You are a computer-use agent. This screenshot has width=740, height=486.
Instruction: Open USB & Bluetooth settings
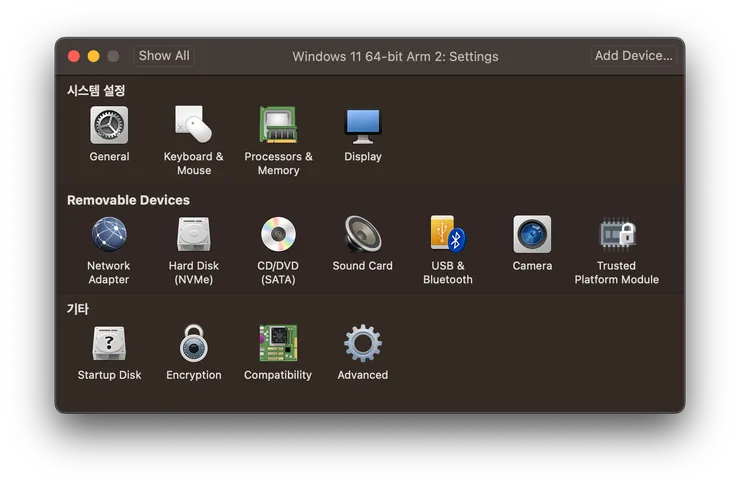point(447,234)
